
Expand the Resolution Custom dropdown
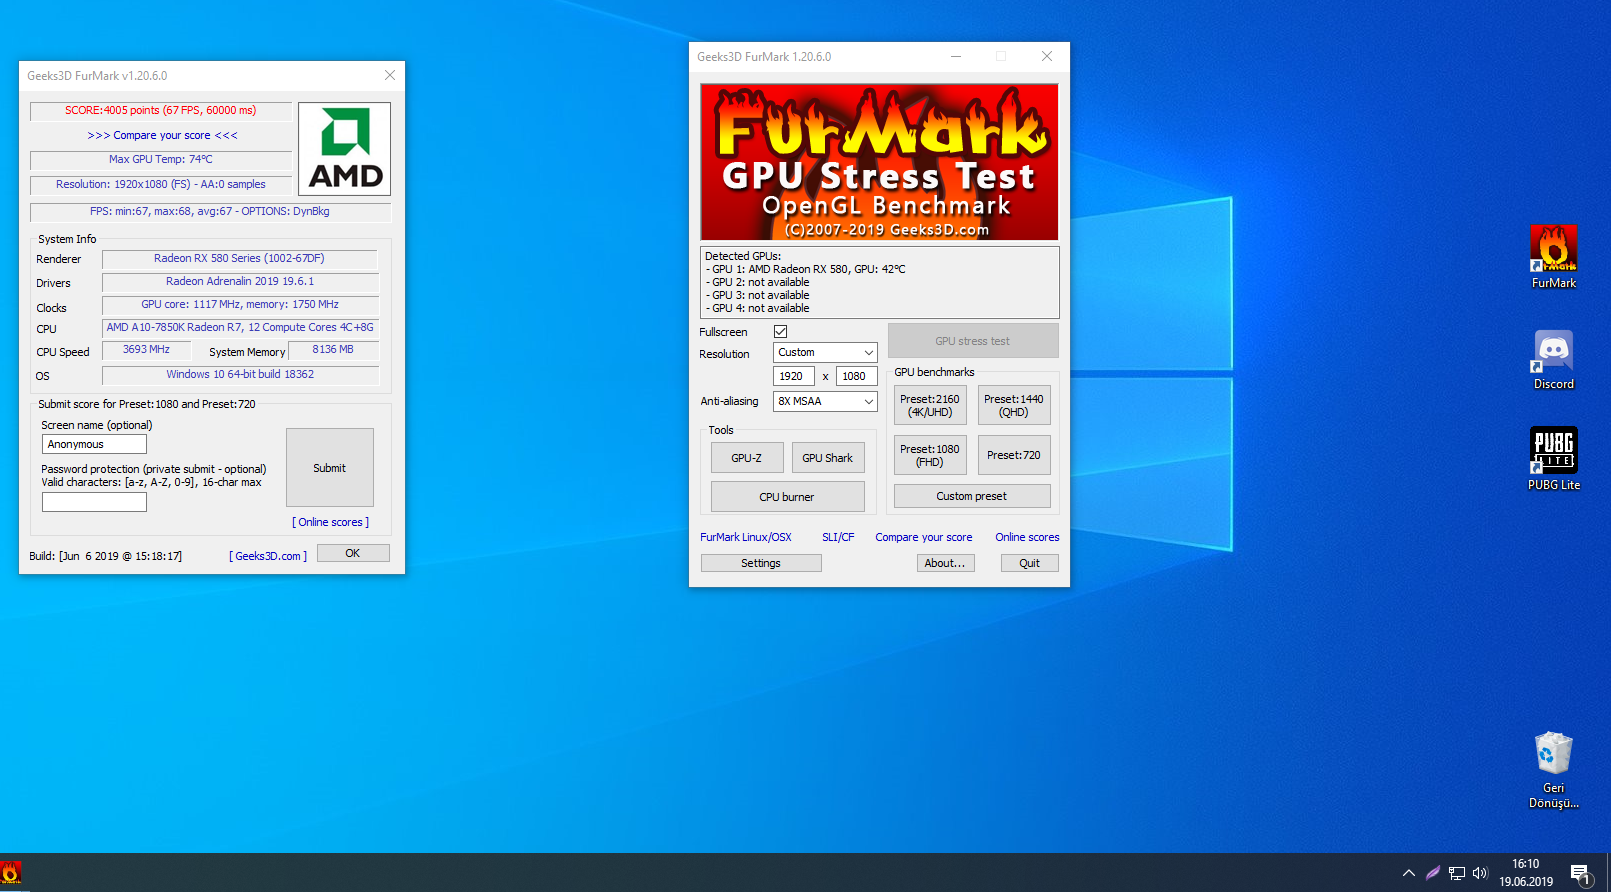click(x=825, y=352)
